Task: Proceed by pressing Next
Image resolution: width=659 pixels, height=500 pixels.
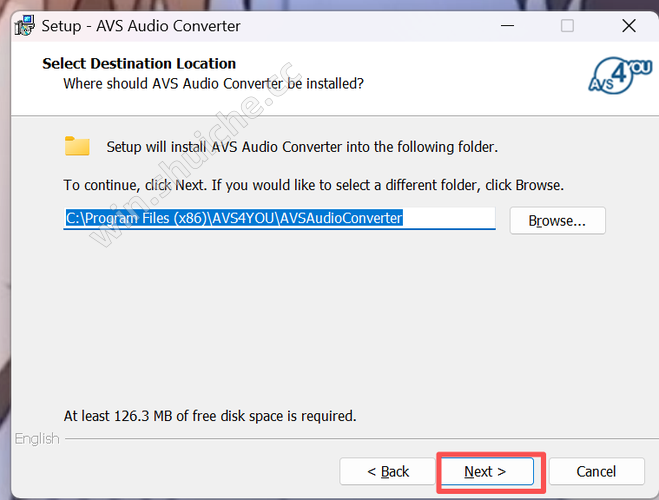Action: click(x=486, y=471)
